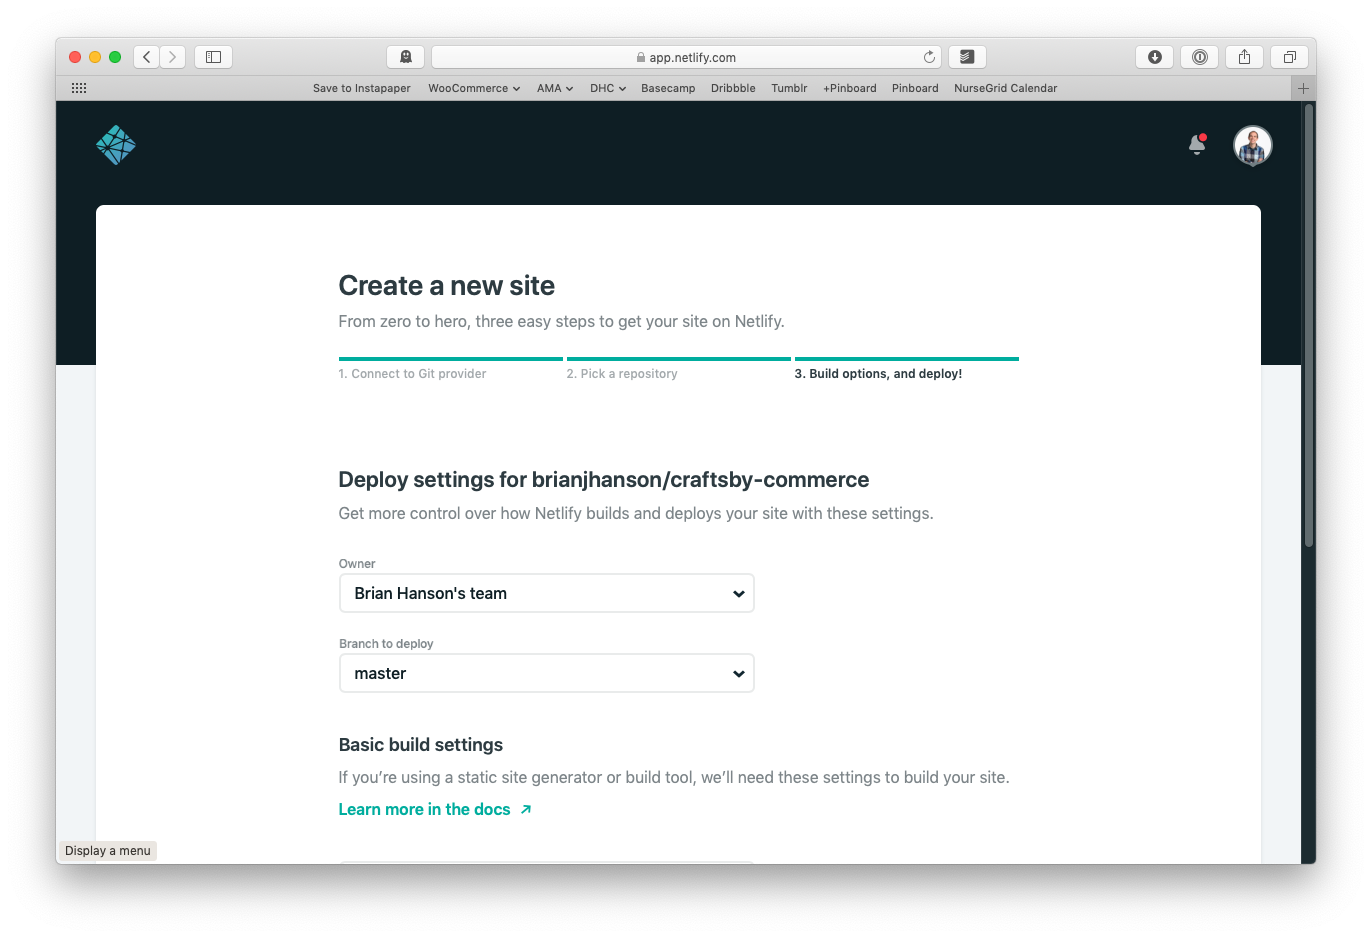Image resolution: width=1372 pixels, height=938 pixels.
Task: Open the Dribbble bookmark
Action: (x=733, y=88)
